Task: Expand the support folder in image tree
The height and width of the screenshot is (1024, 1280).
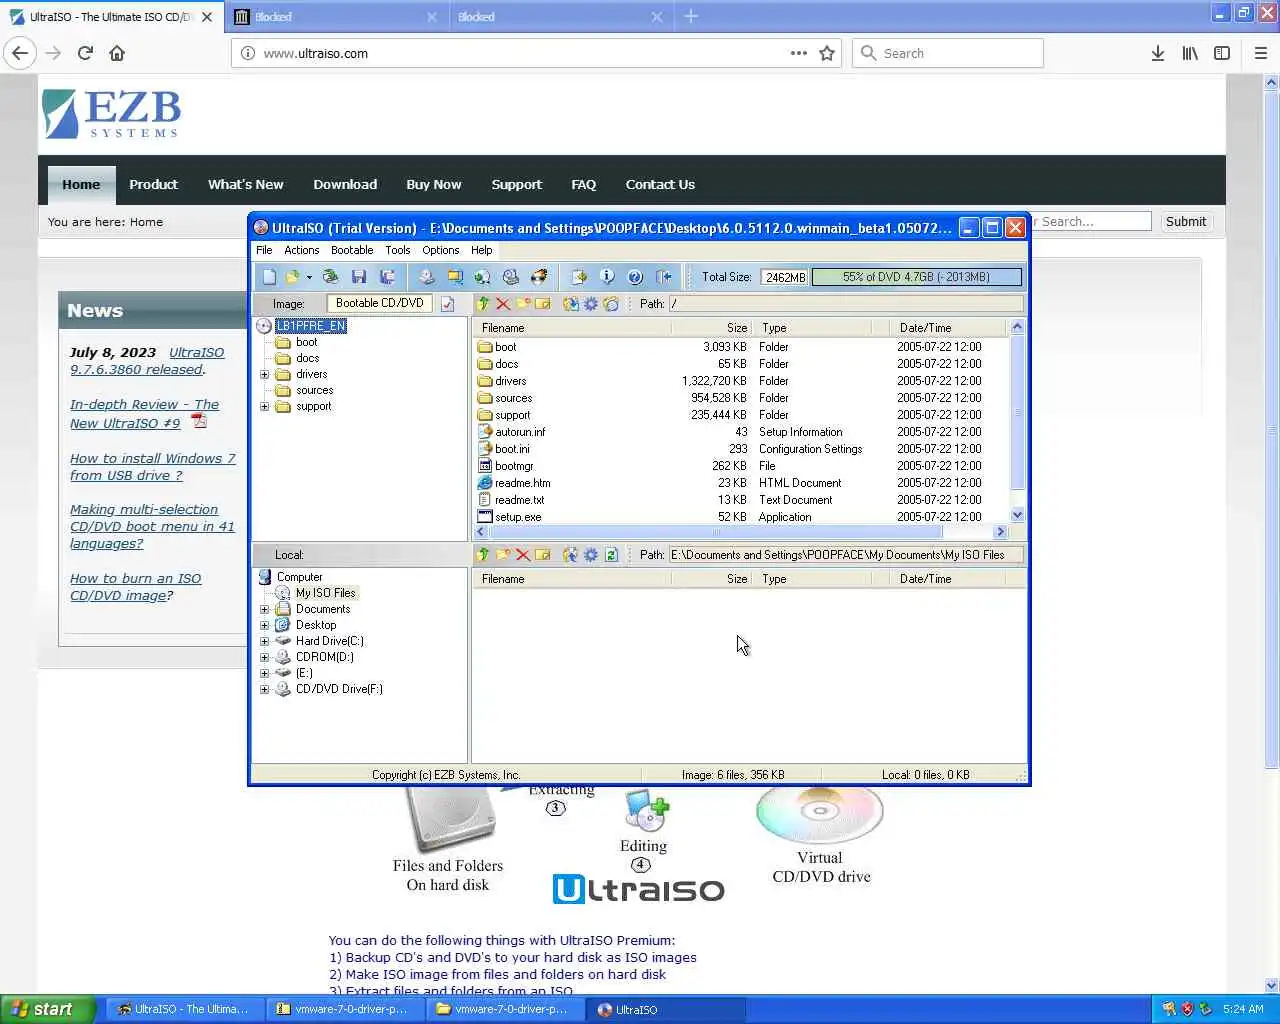Action: (265, 407)
